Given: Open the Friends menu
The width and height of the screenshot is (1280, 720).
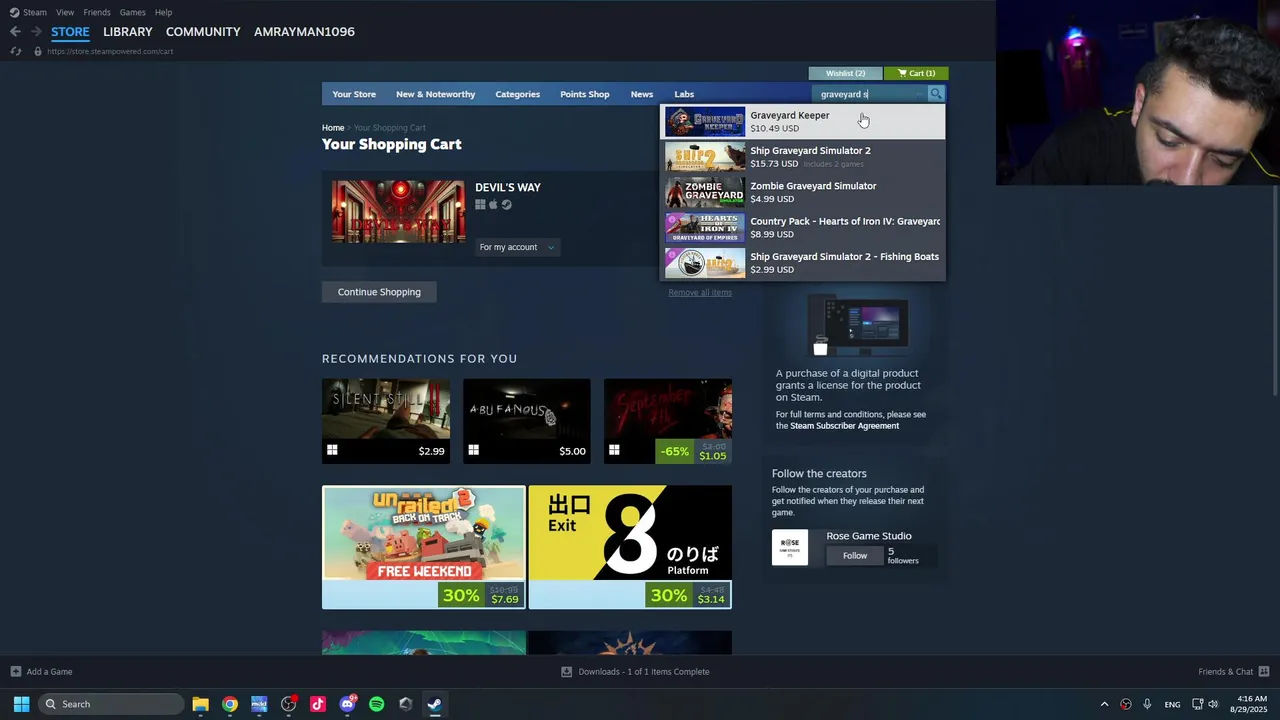Looking at the screenshot, I should 97,12.
